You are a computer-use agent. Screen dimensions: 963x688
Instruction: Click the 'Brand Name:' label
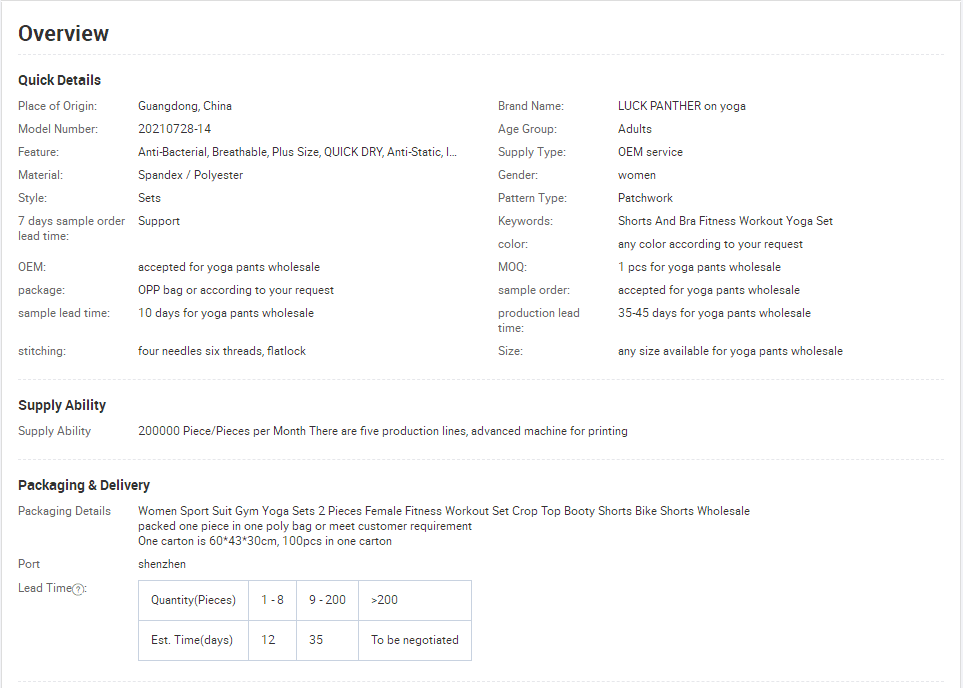(x=531, y=106)
